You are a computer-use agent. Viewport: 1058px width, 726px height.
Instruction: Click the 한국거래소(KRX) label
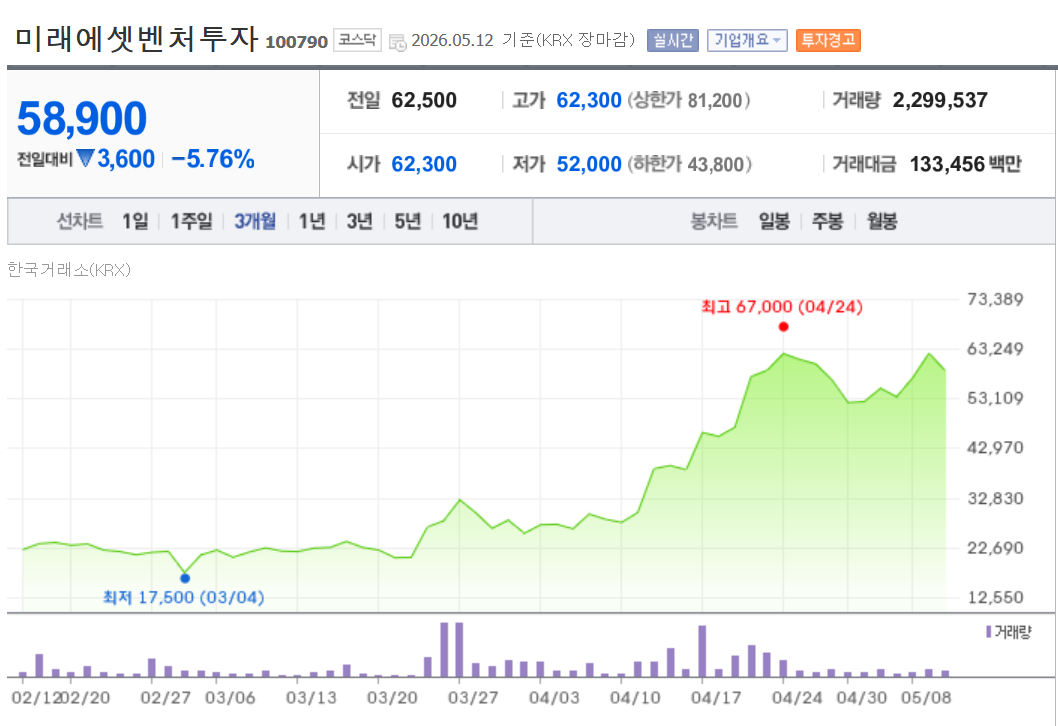click(69, 270)
